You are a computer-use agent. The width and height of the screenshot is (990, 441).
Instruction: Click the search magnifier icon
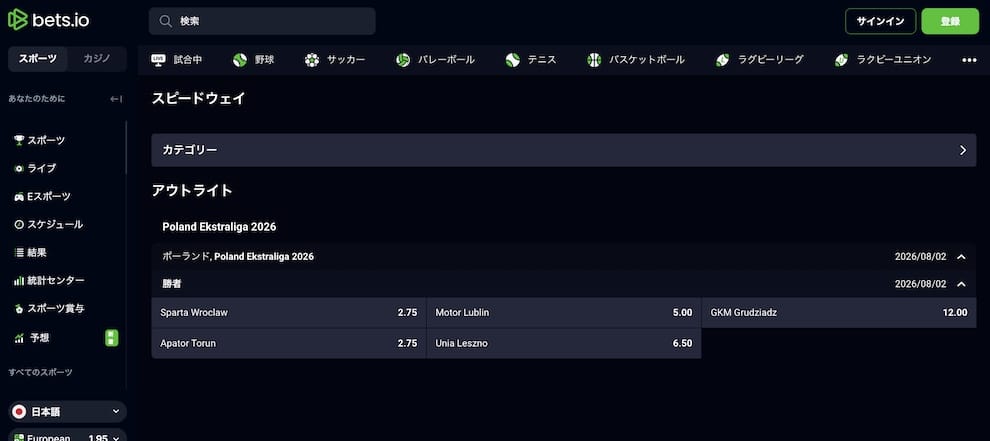point(165,21)
